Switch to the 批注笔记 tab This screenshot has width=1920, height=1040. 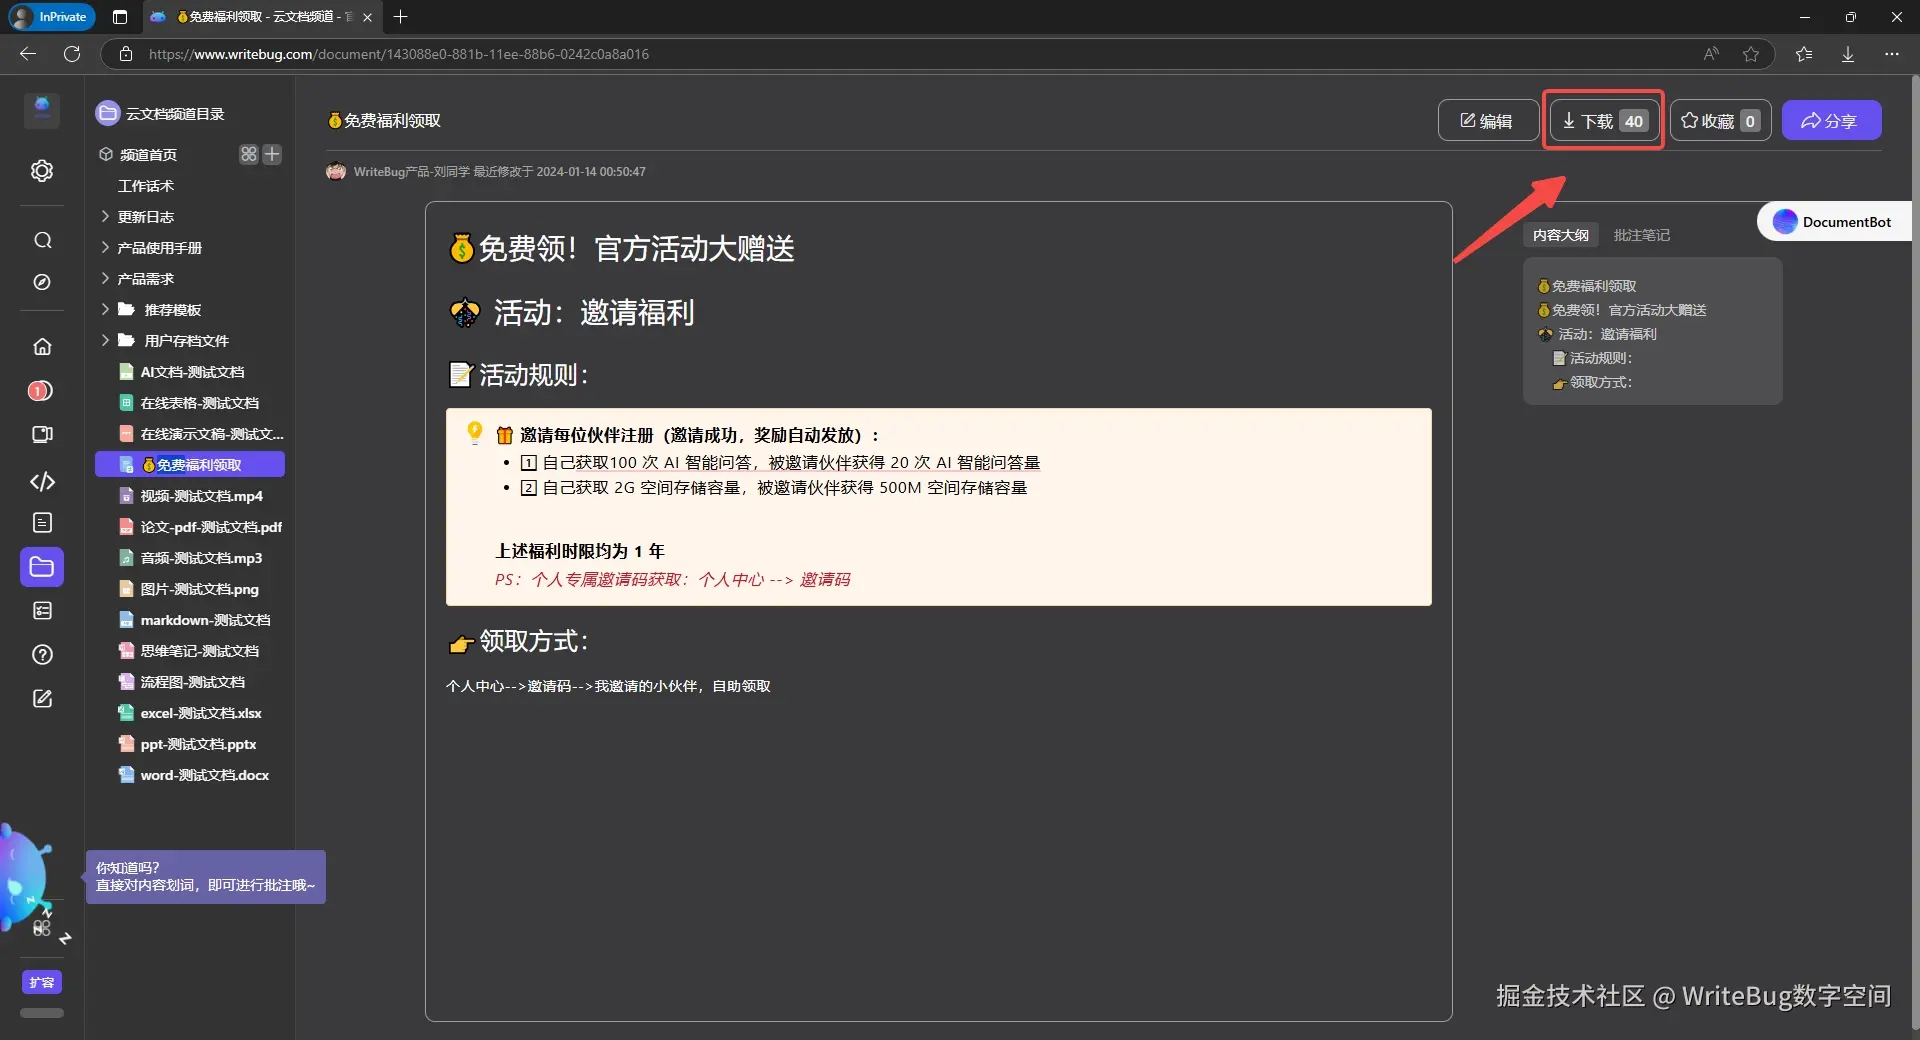click(1641, 234)
